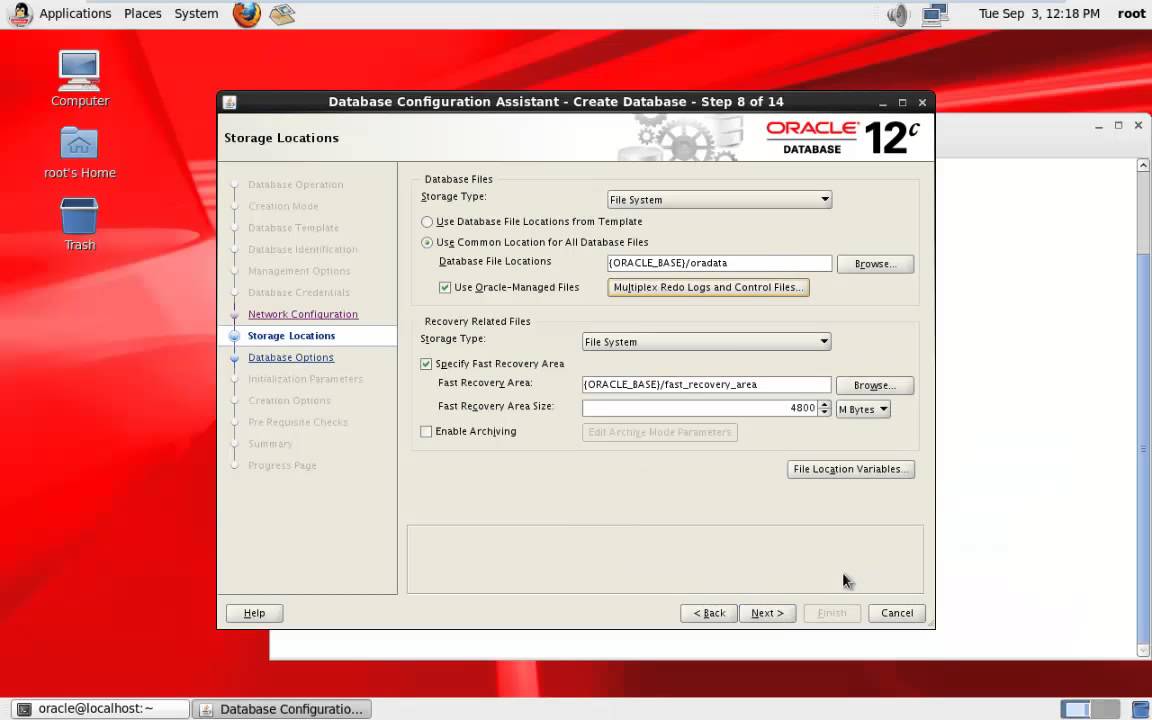
Task: Click Initialization Parameters step label
Action: tap(305, 379)
